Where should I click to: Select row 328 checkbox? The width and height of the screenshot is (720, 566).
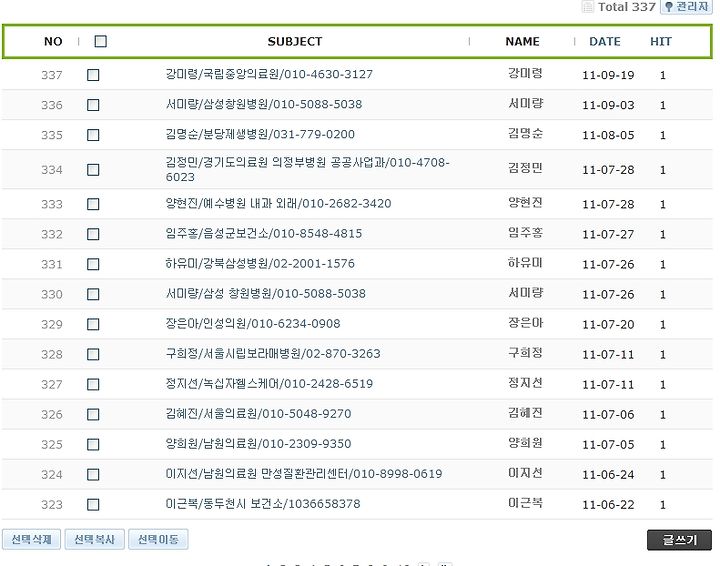93,354
